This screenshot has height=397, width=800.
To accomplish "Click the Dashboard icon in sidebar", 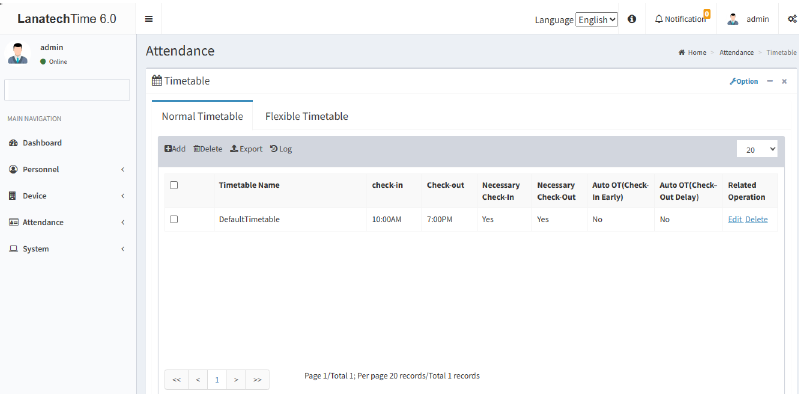I will click(13, 143).
